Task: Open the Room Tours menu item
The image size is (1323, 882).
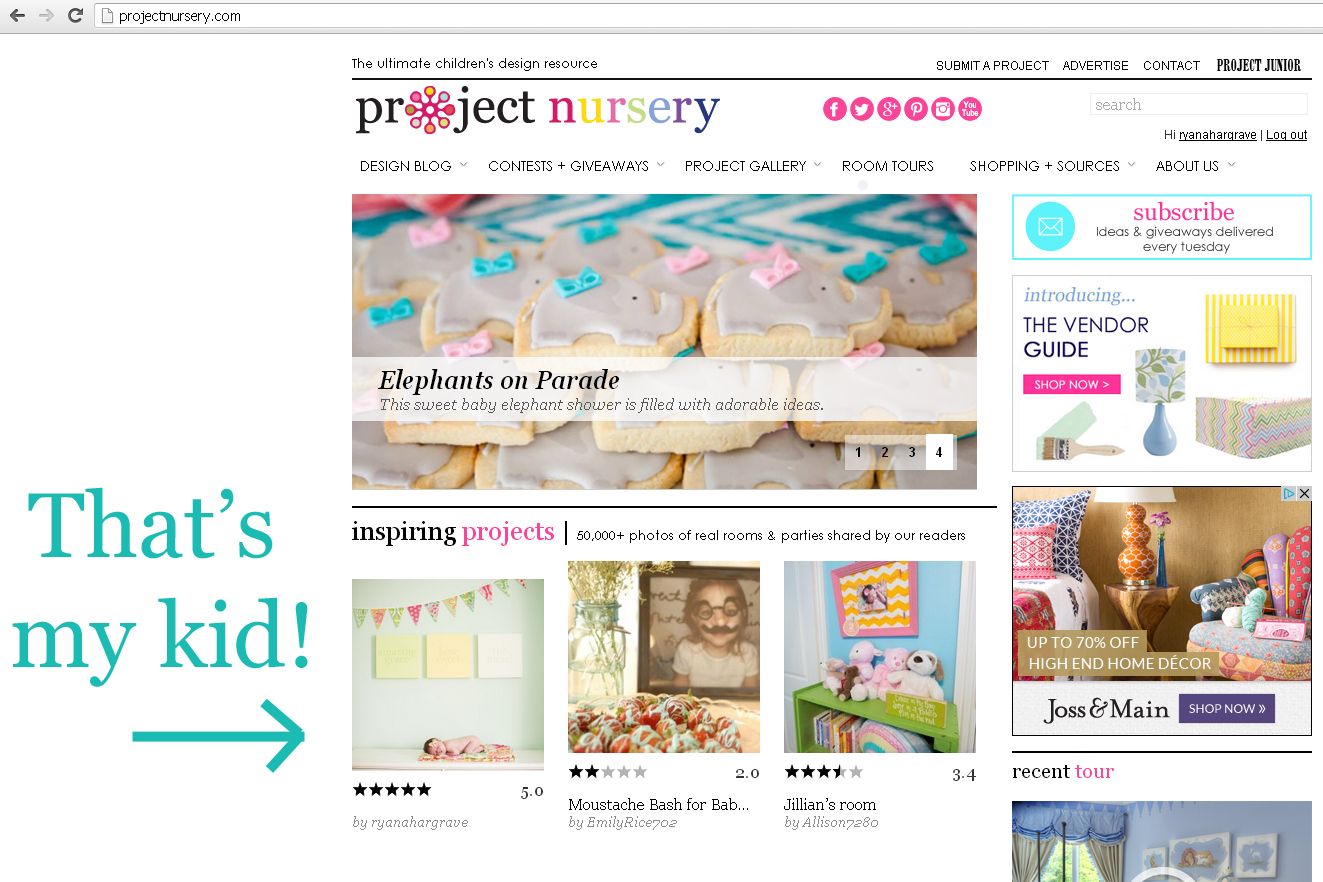Action: pyautogui.click(x=888, y=166)
